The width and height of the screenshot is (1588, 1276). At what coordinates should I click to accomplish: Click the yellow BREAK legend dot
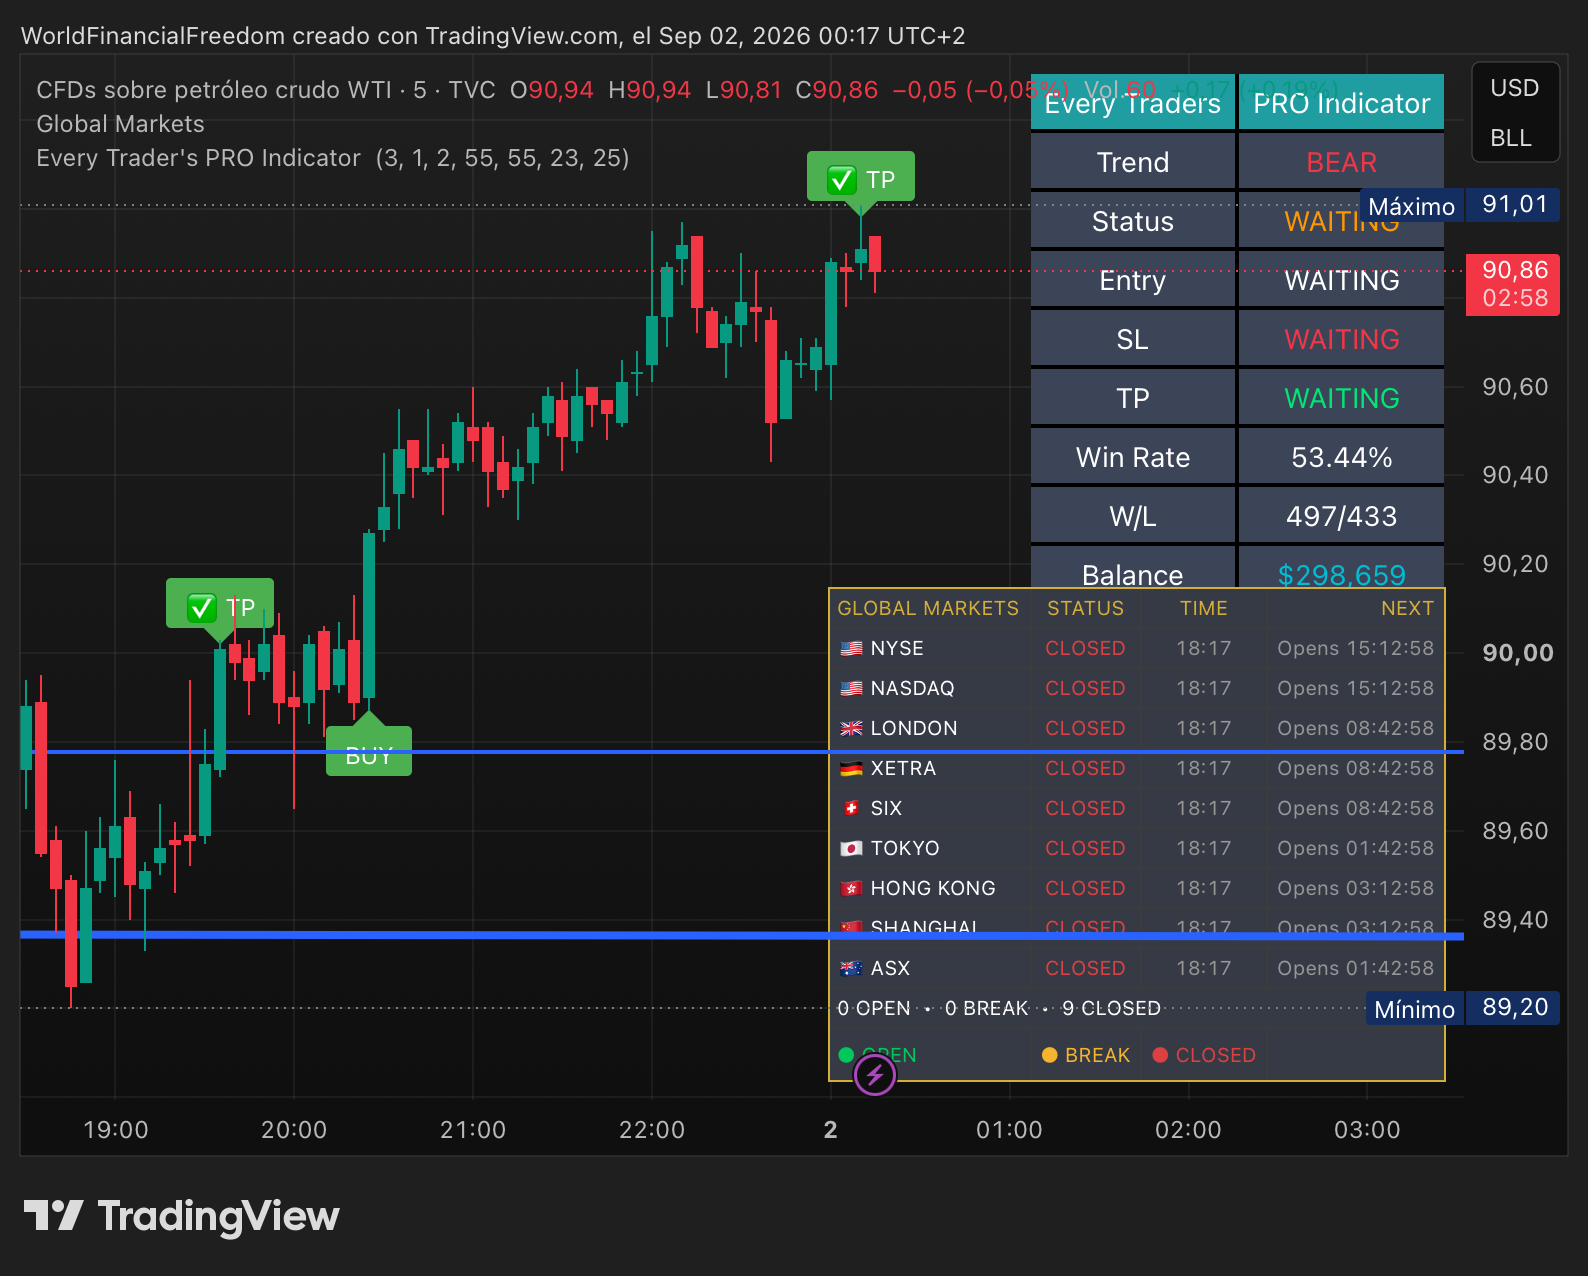[1049, 1055]
